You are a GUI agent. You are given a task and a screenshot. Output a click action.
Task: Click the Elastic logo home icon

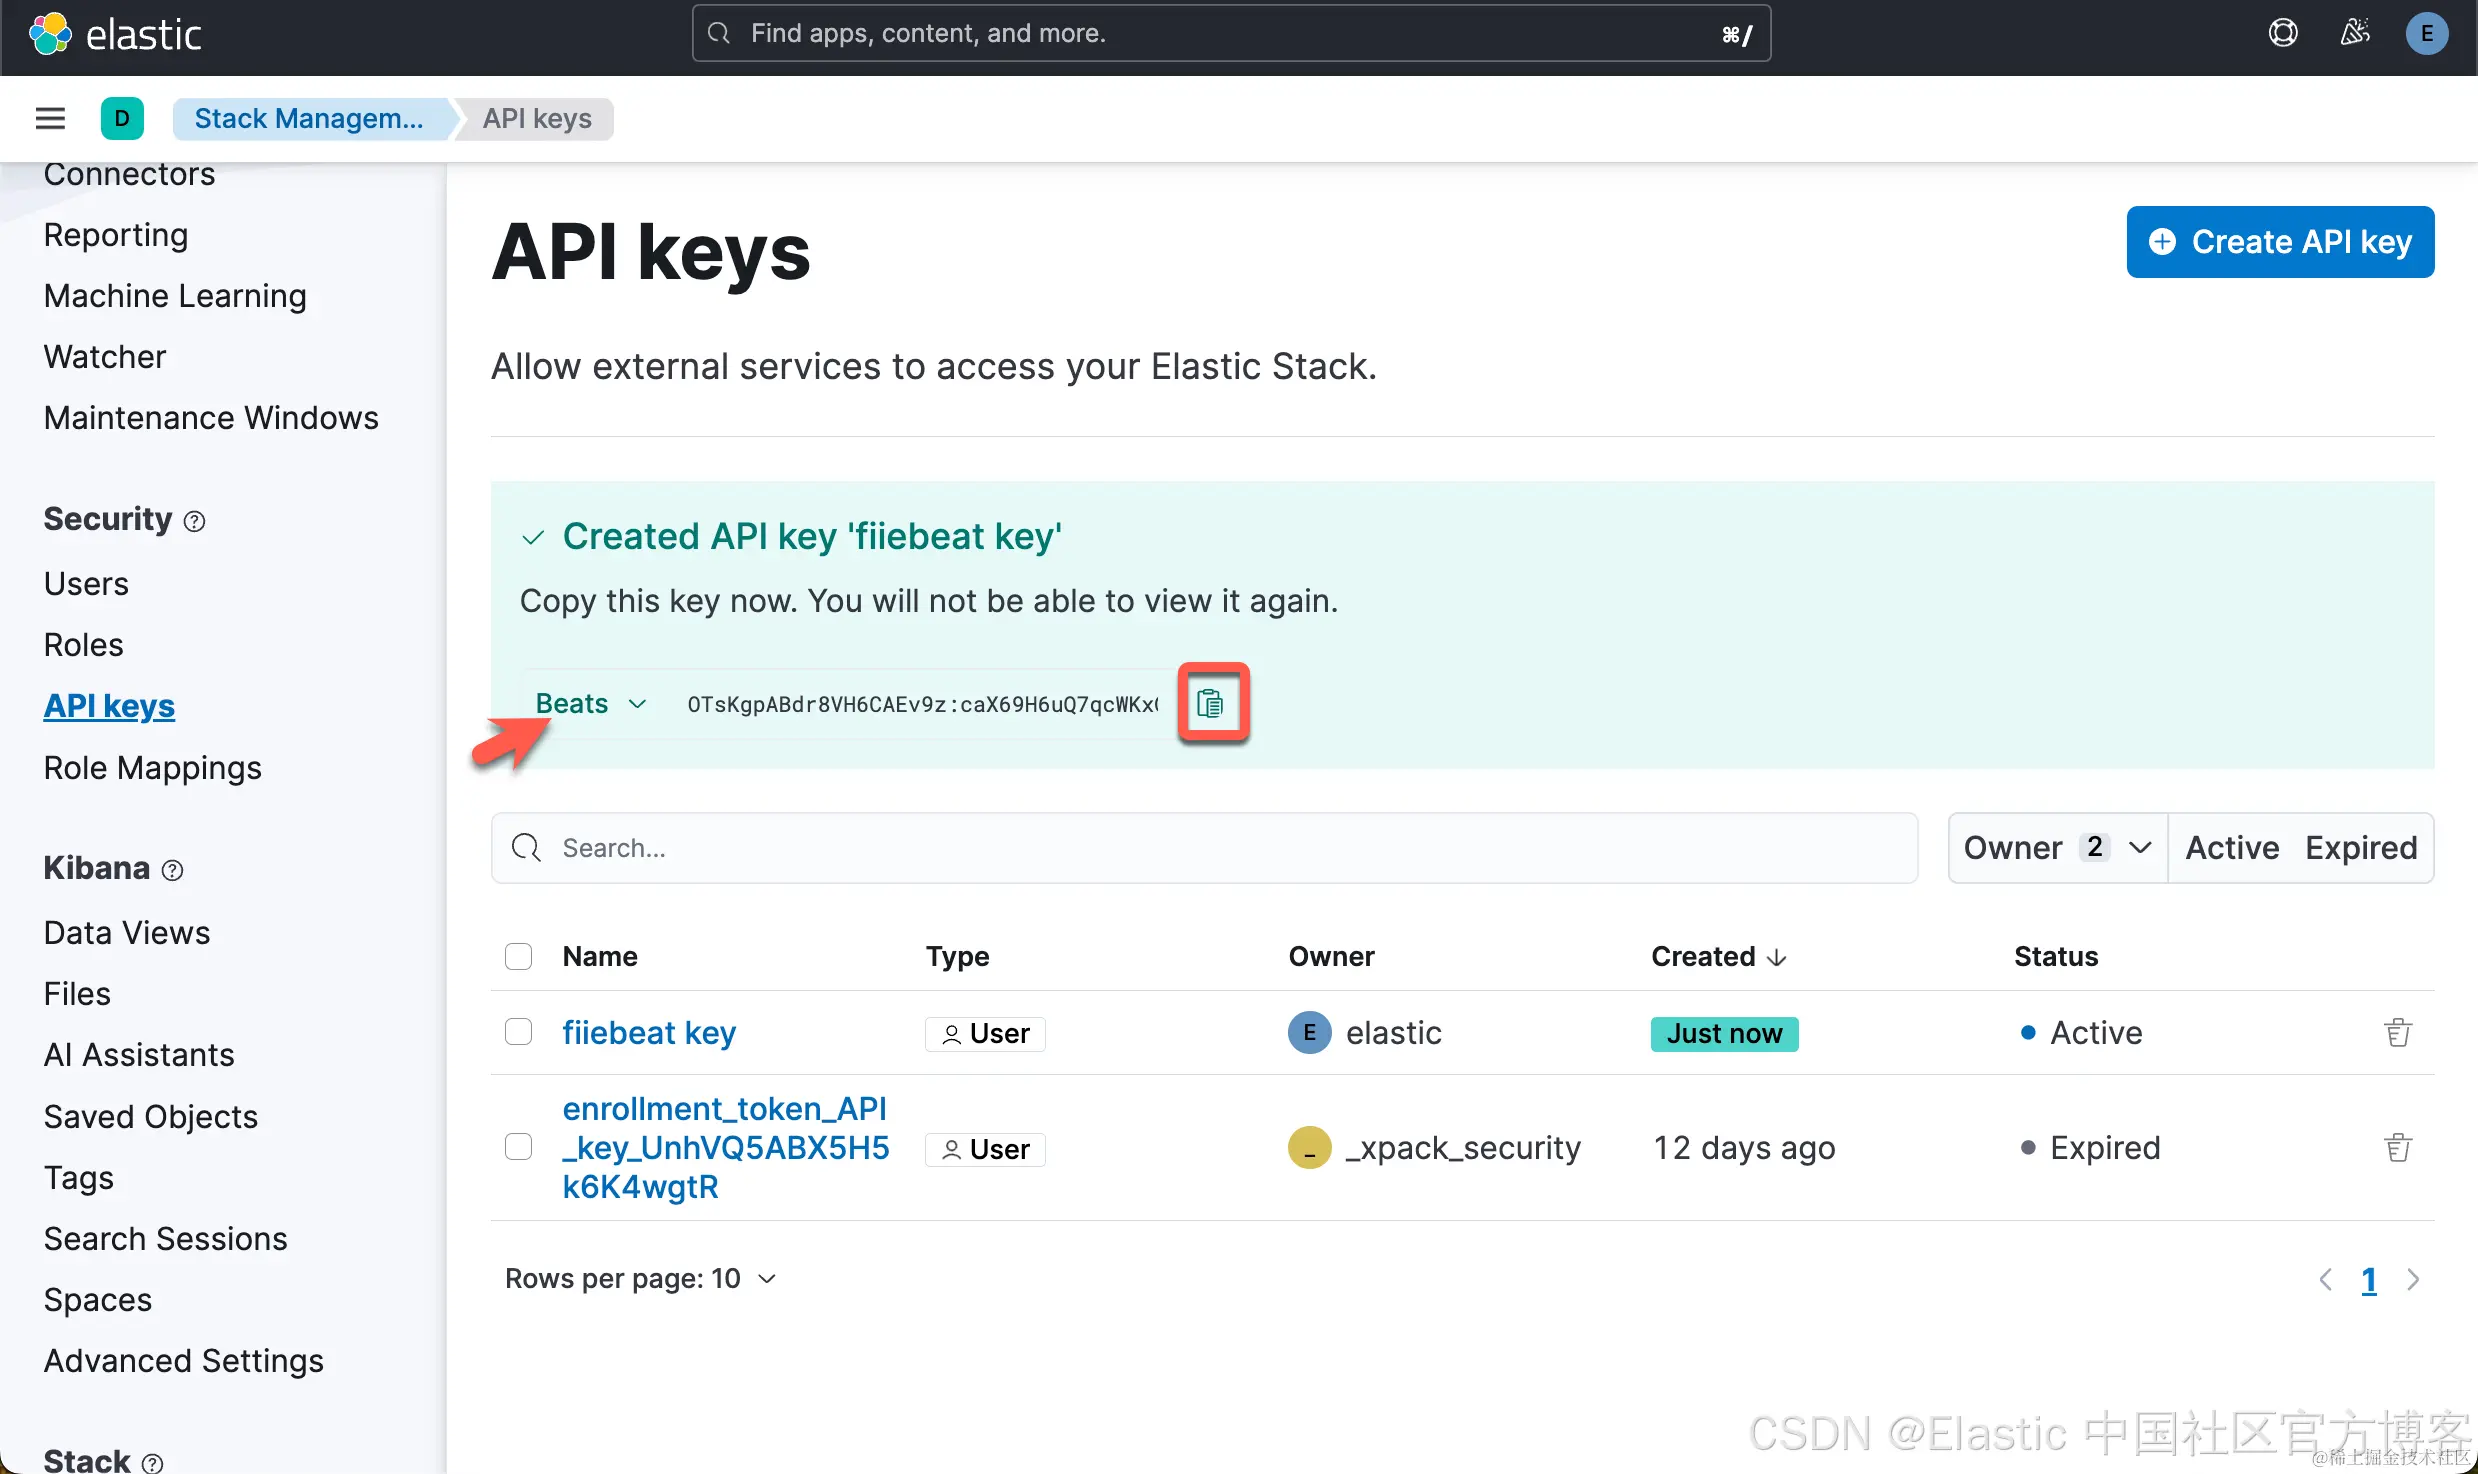point(50,34)
